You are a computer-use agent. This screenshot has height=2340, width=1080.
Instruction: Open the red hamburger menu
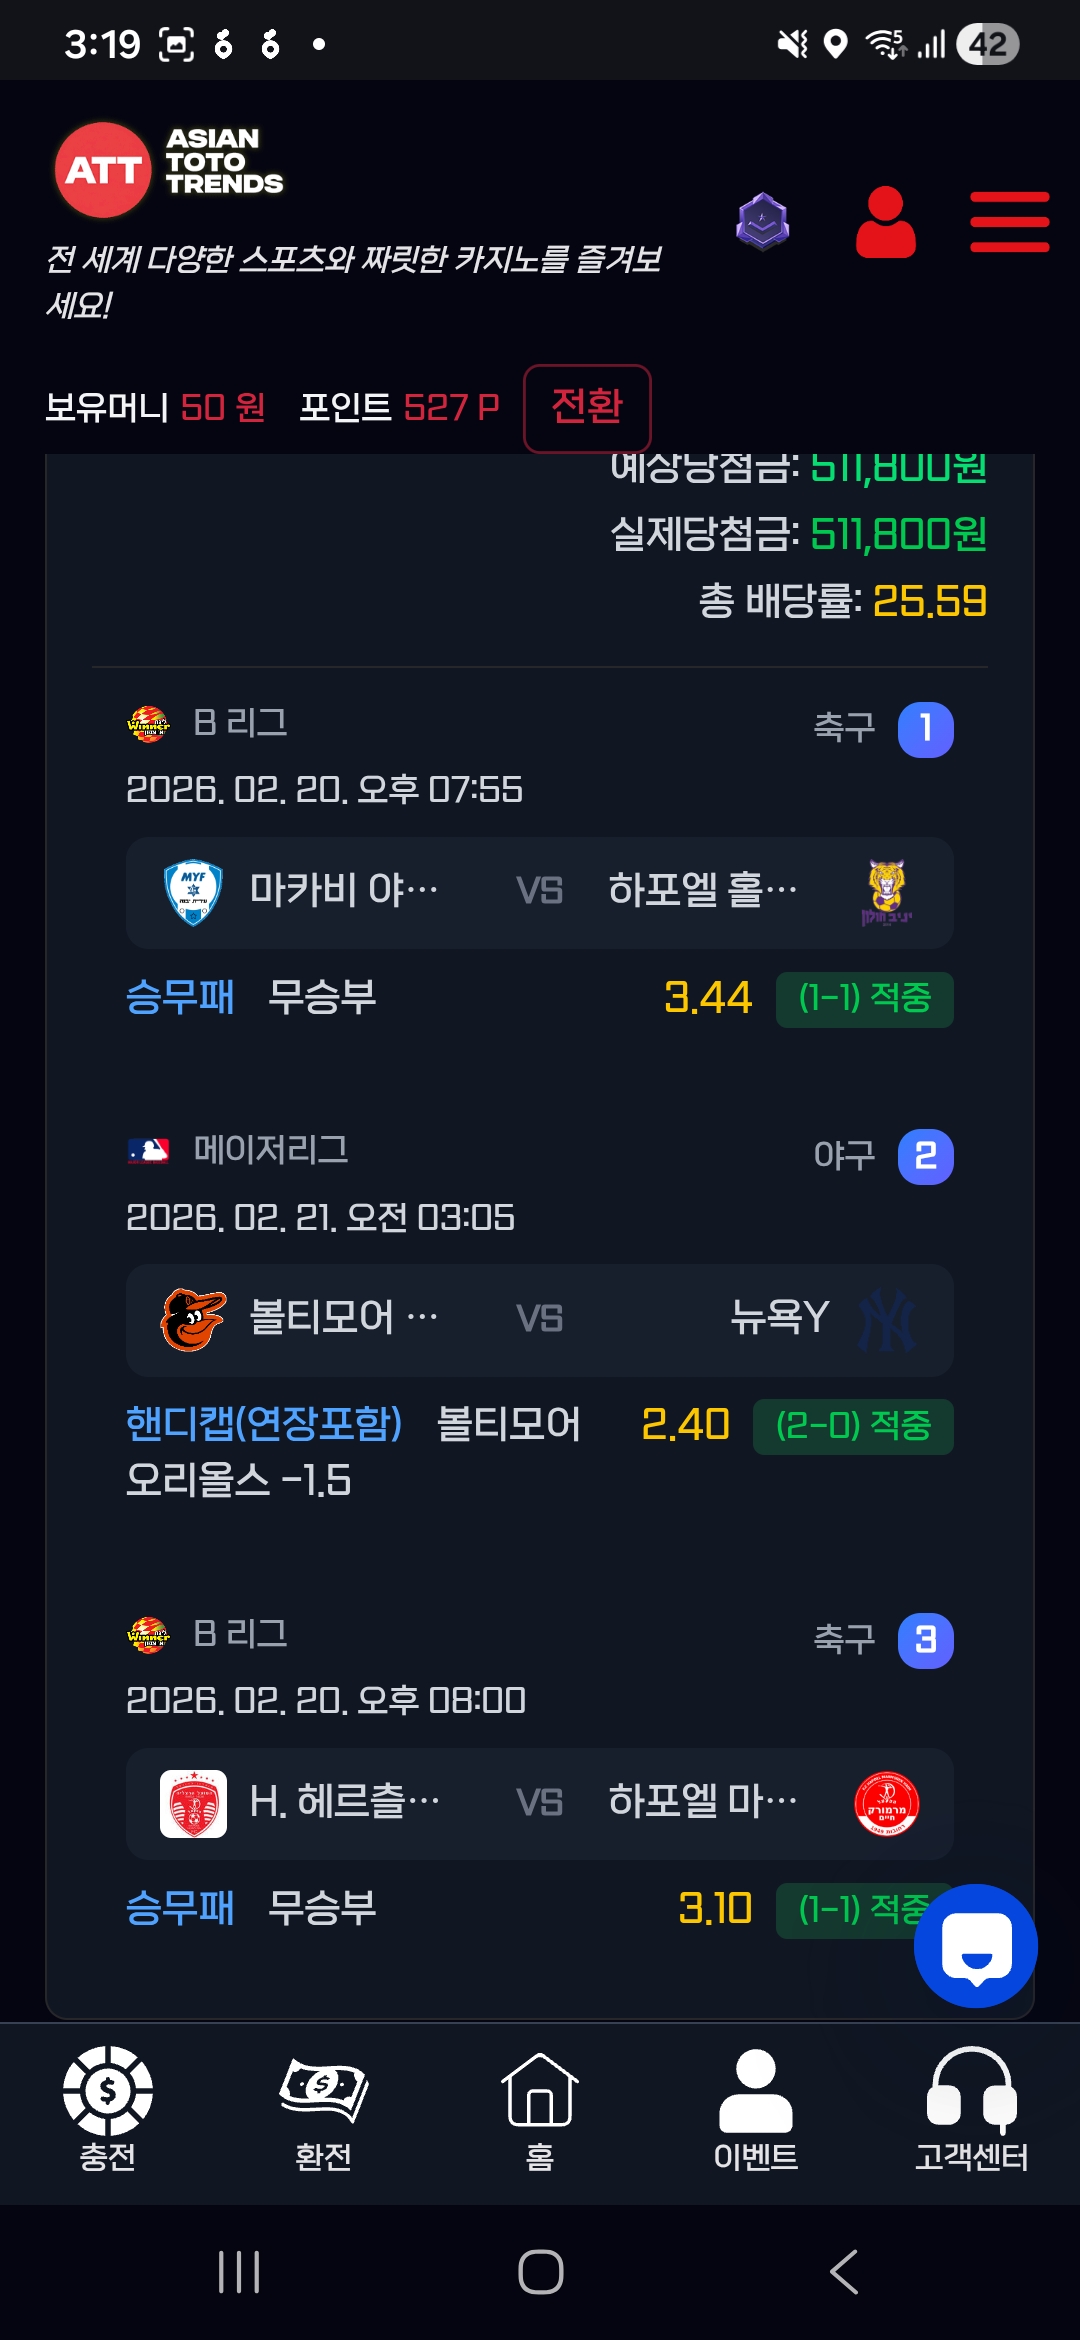pos(1009,222)
